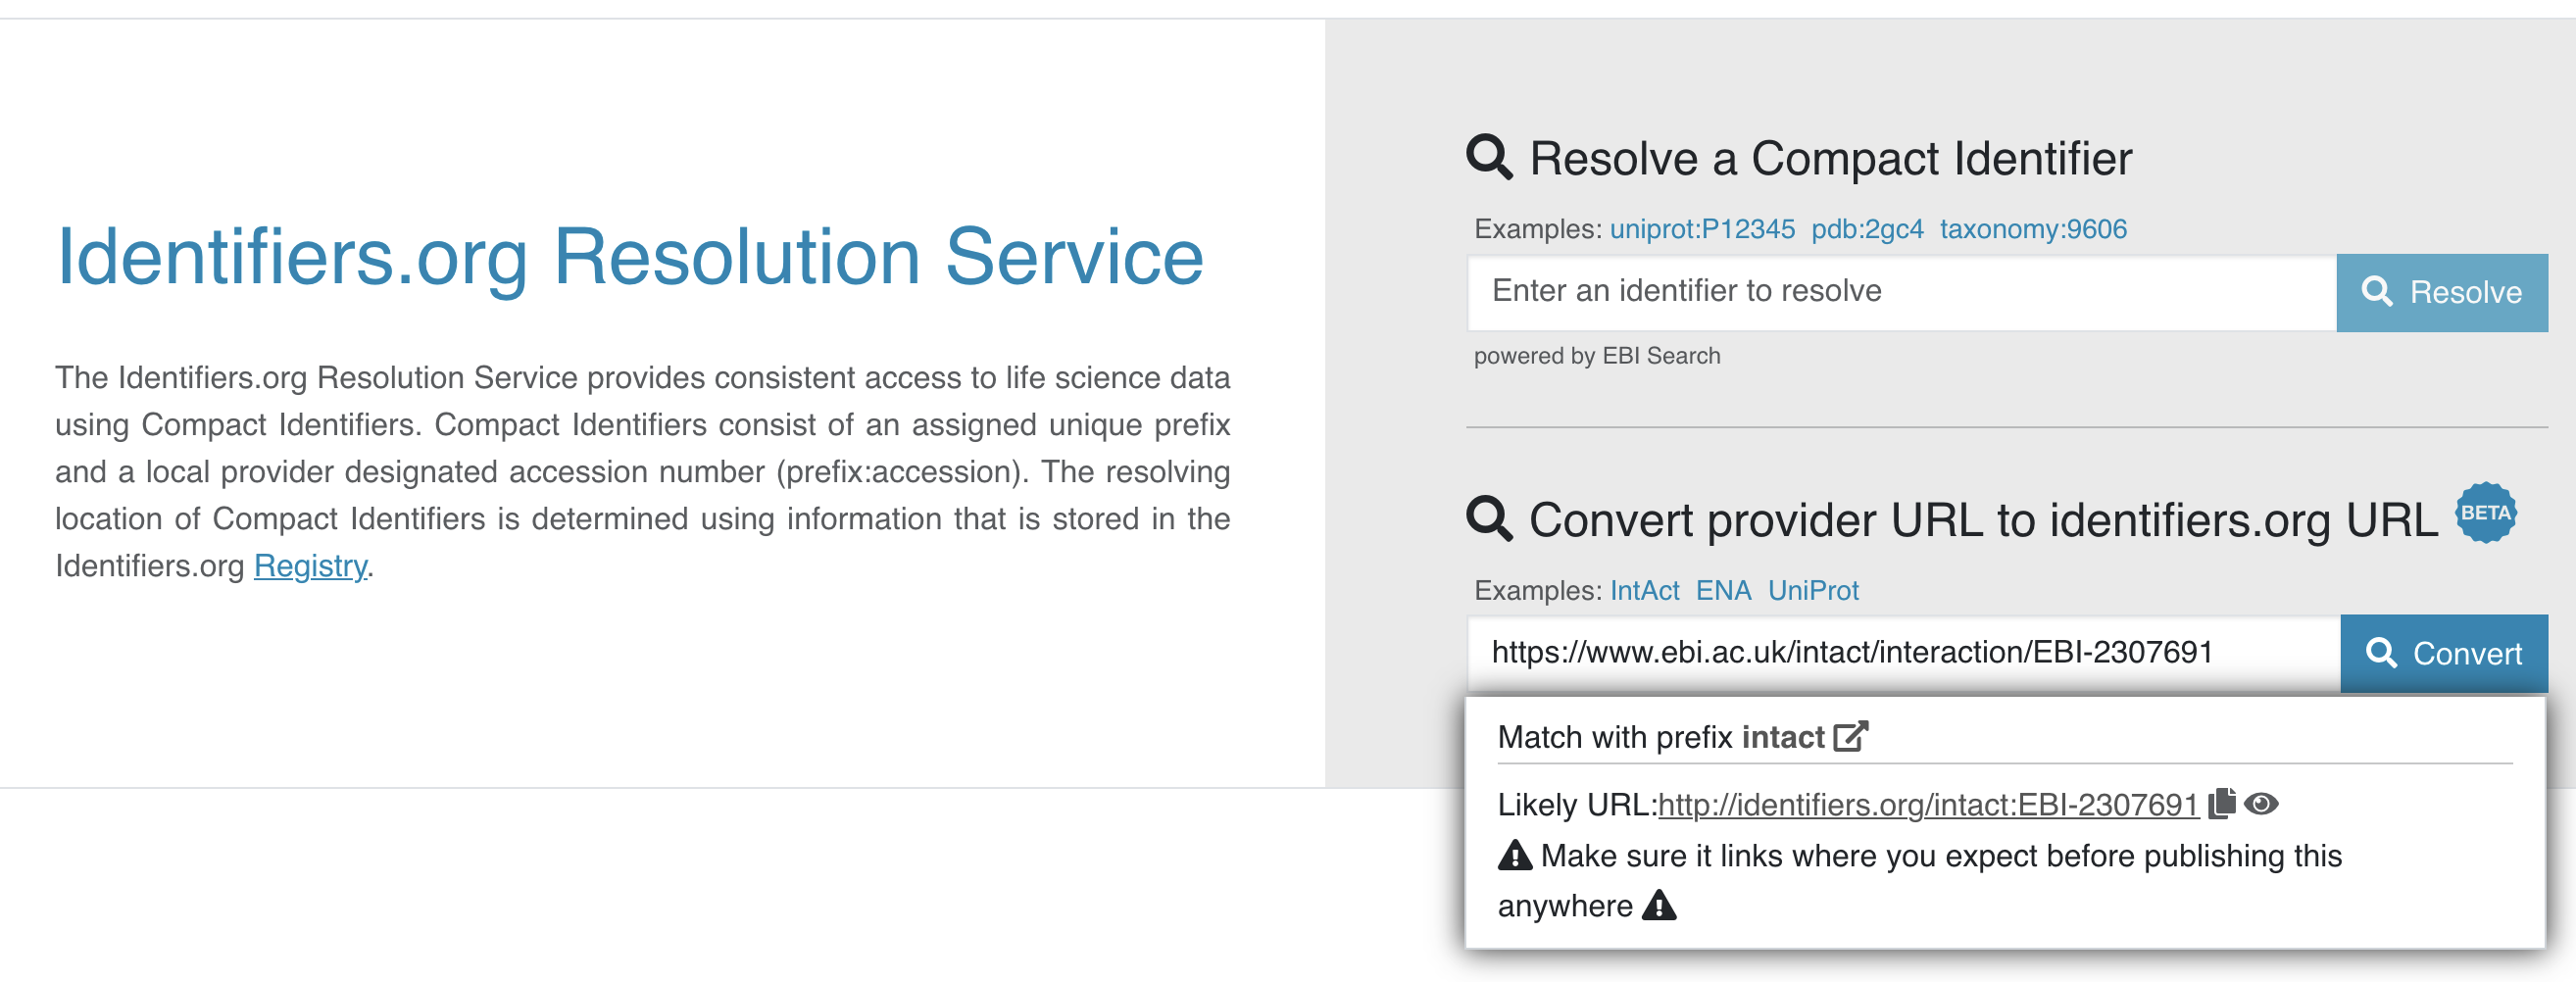
Task: Click the warning triangle after 'anywhere'
Action: (x=1659, y=906)
